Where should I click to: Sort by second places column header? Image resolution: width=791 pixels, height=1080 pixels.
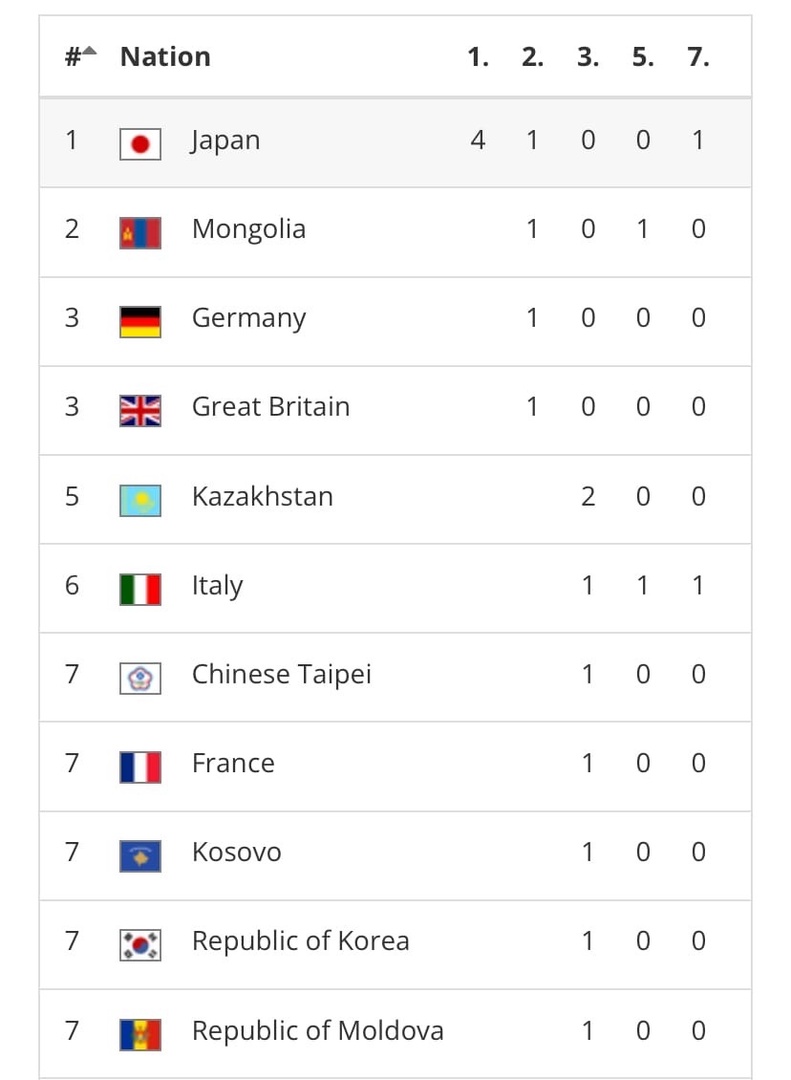tap(533, 56)
